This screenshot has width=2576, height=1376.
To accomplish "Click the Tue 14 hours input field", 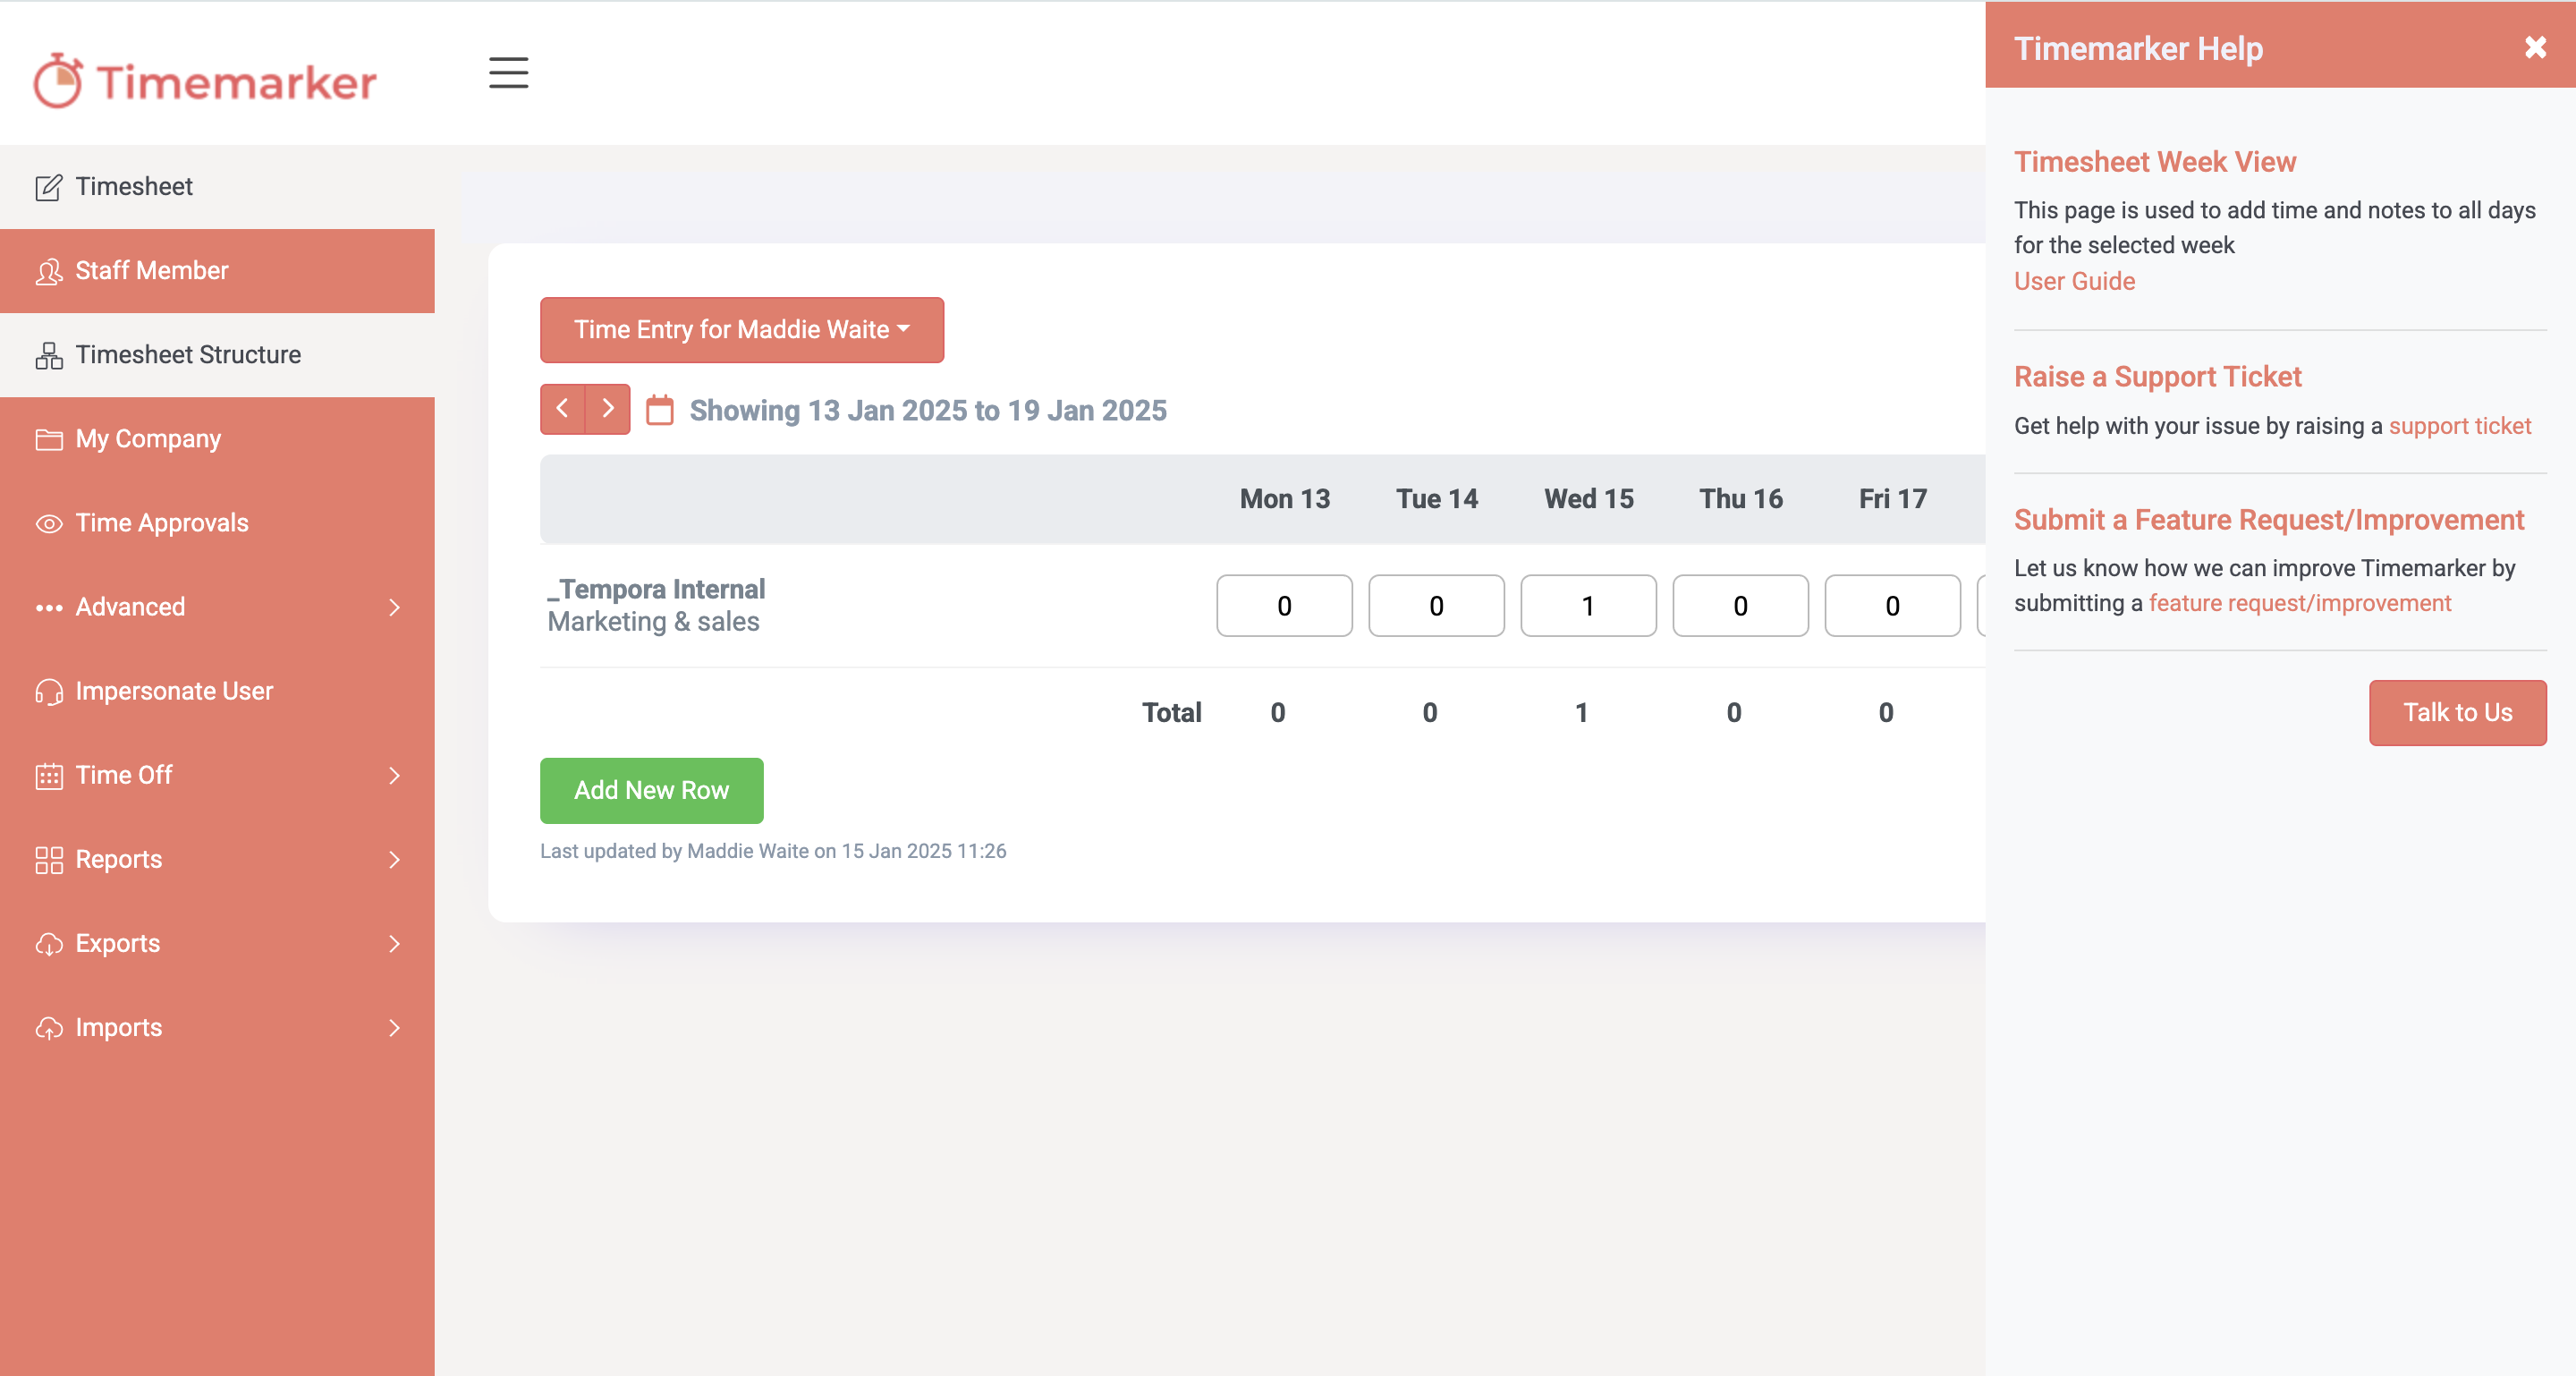I will pos(1436,605).
